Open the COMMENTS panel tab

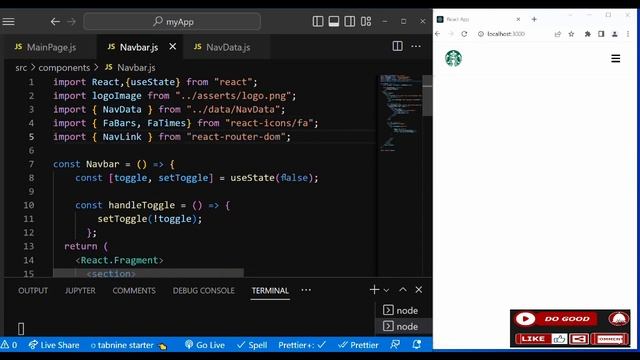[134, 291]
